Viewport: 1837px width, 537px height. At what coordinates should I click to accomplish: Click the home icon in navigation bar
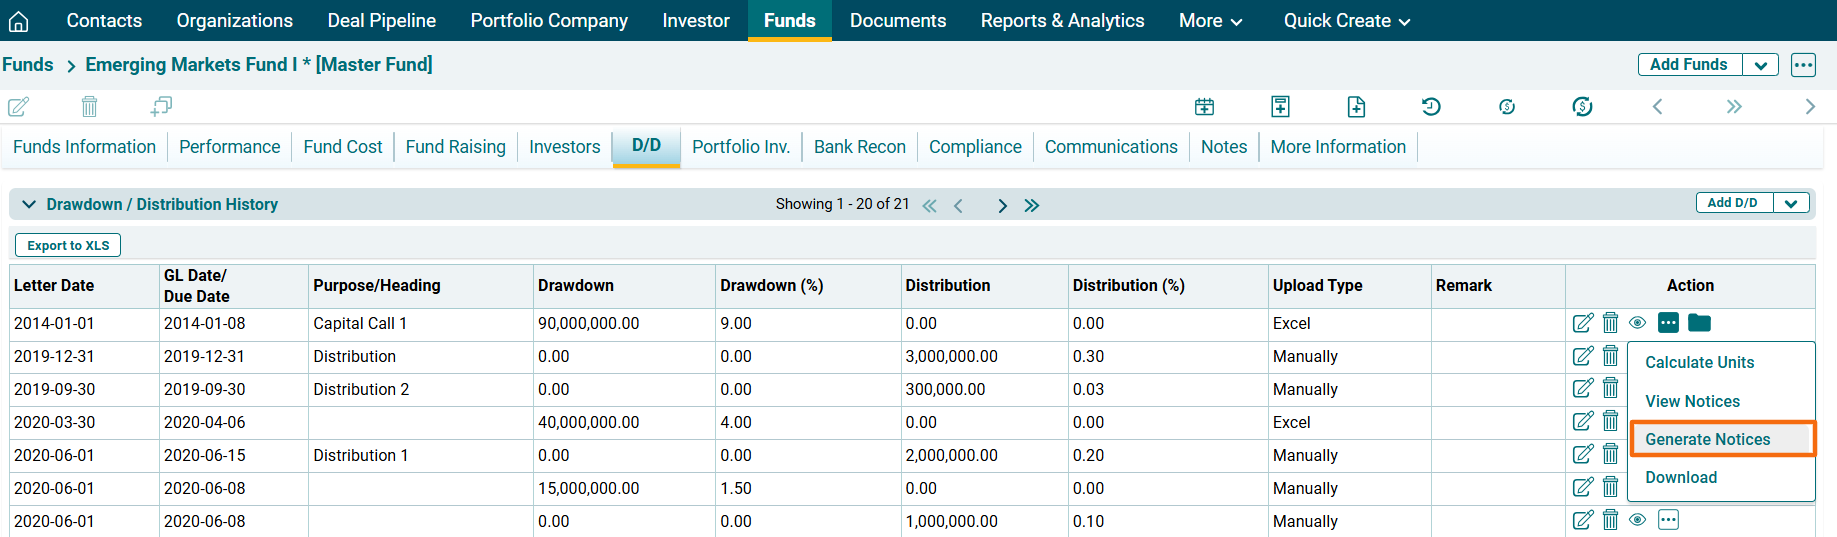18,21
